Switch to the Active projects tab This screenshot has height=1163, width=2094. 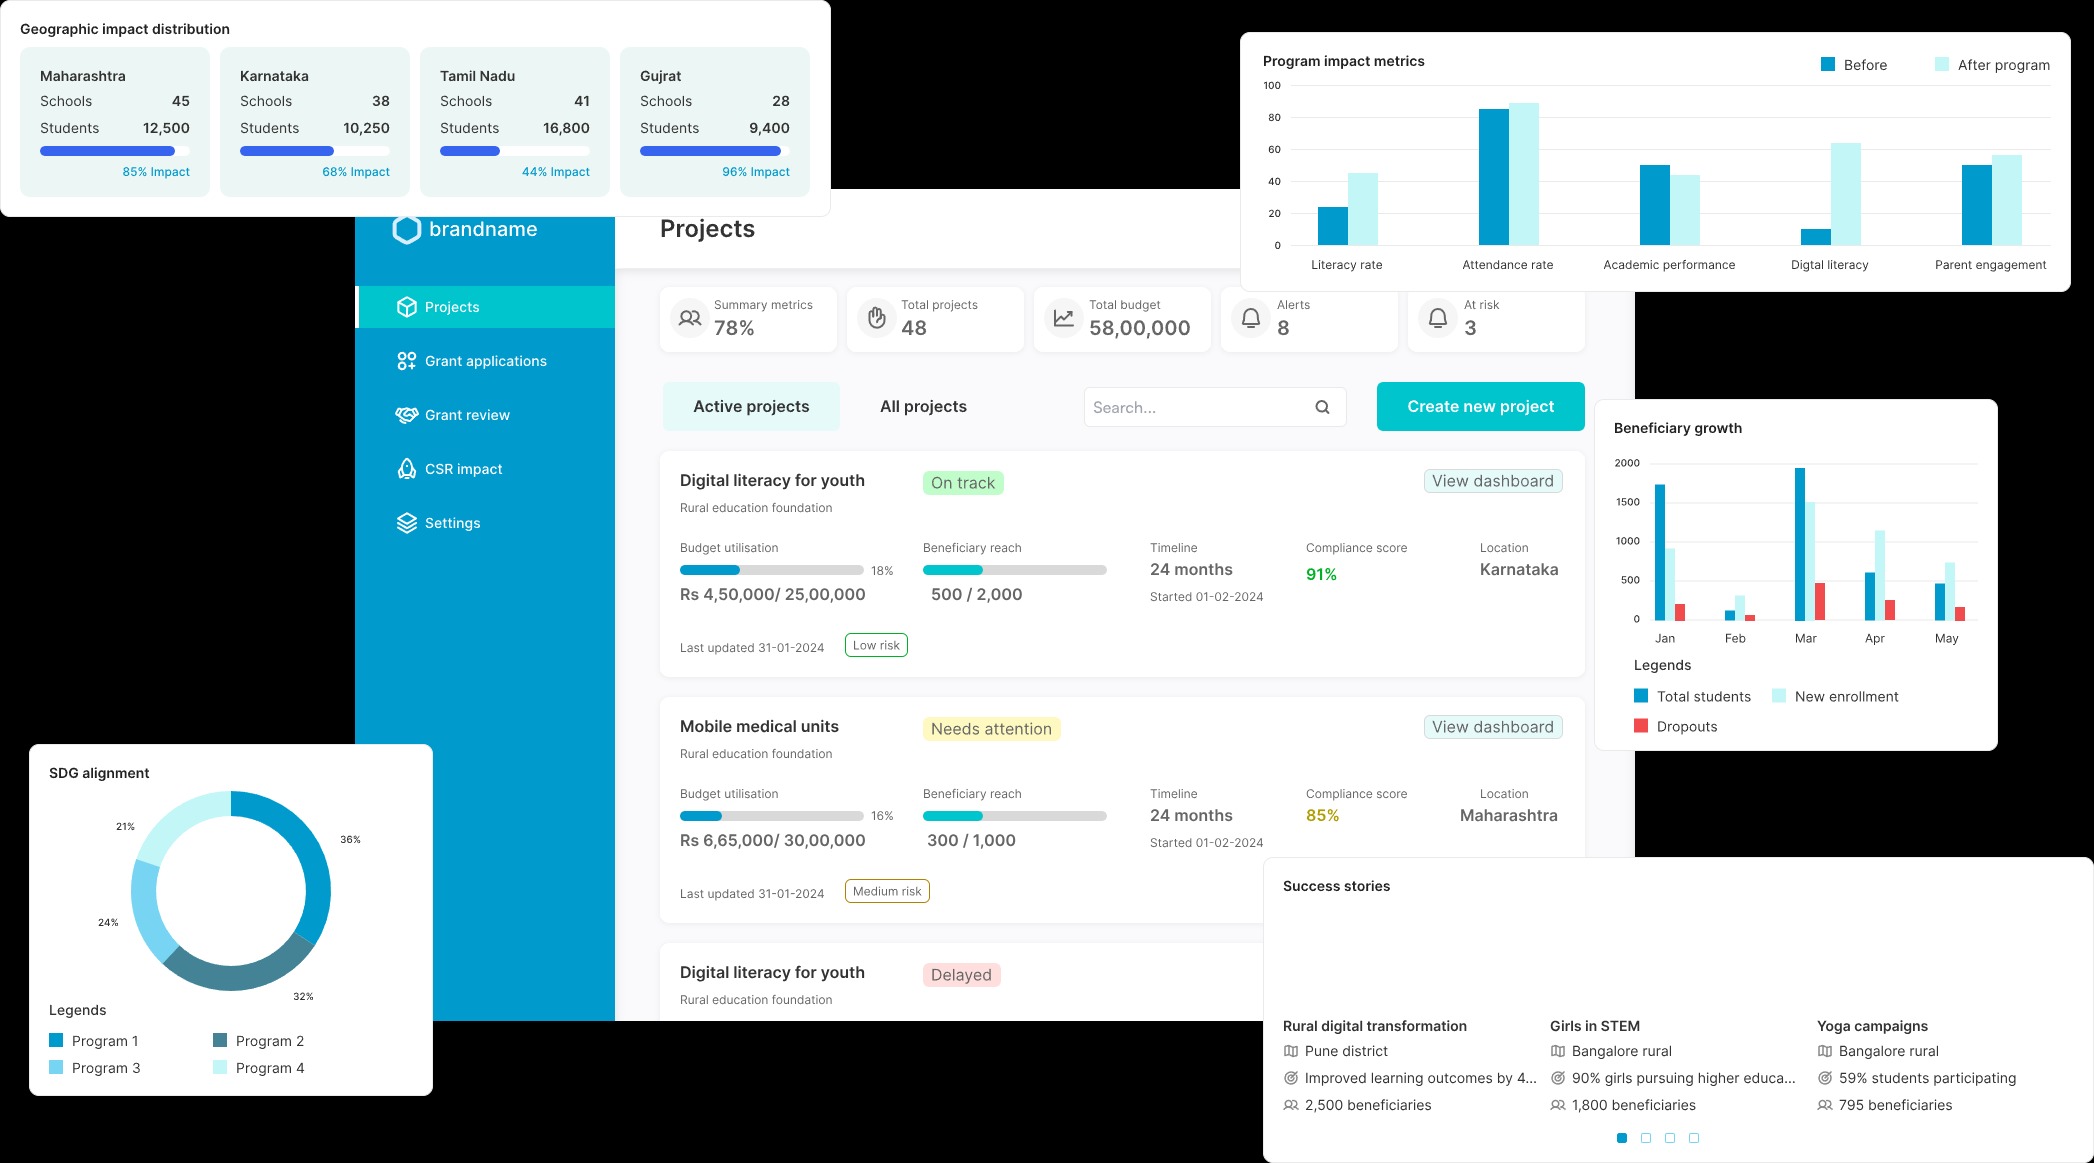[x=751, y=406]
